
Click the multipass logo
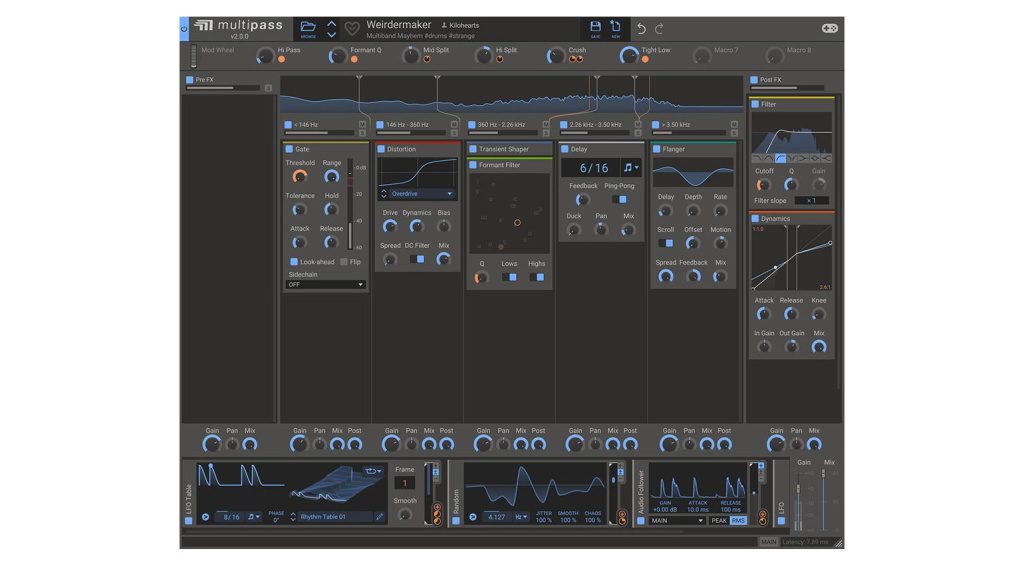click(x=238, y=25)
